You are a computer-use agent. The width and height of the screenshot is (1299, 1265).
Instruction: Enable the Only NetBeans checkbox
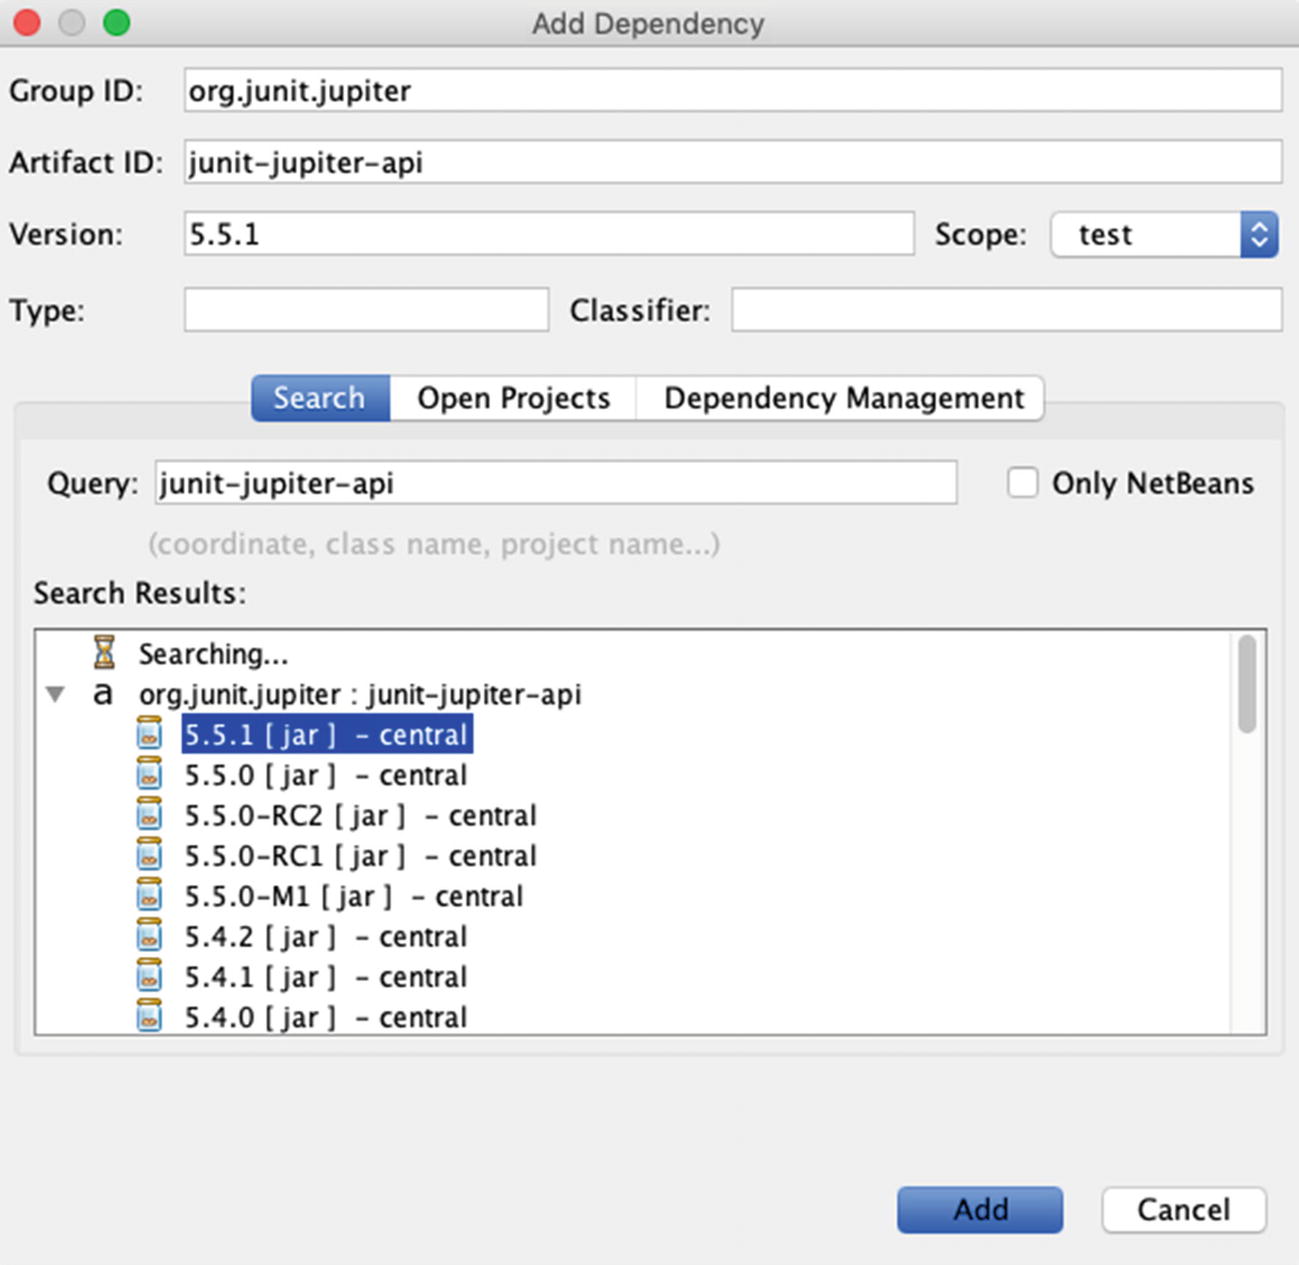[x=1022, y=483]
